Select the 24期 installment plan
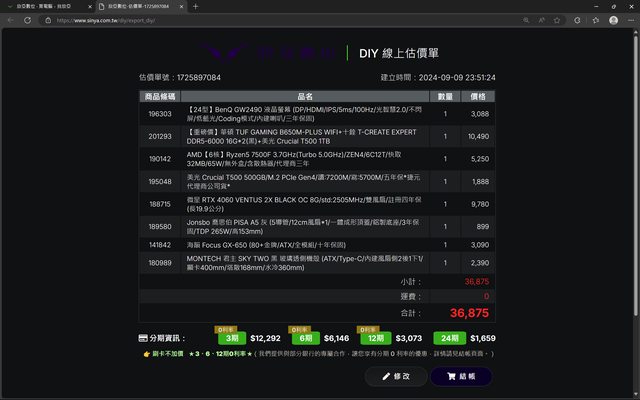The image size is (640, 400). click(447, 338)
